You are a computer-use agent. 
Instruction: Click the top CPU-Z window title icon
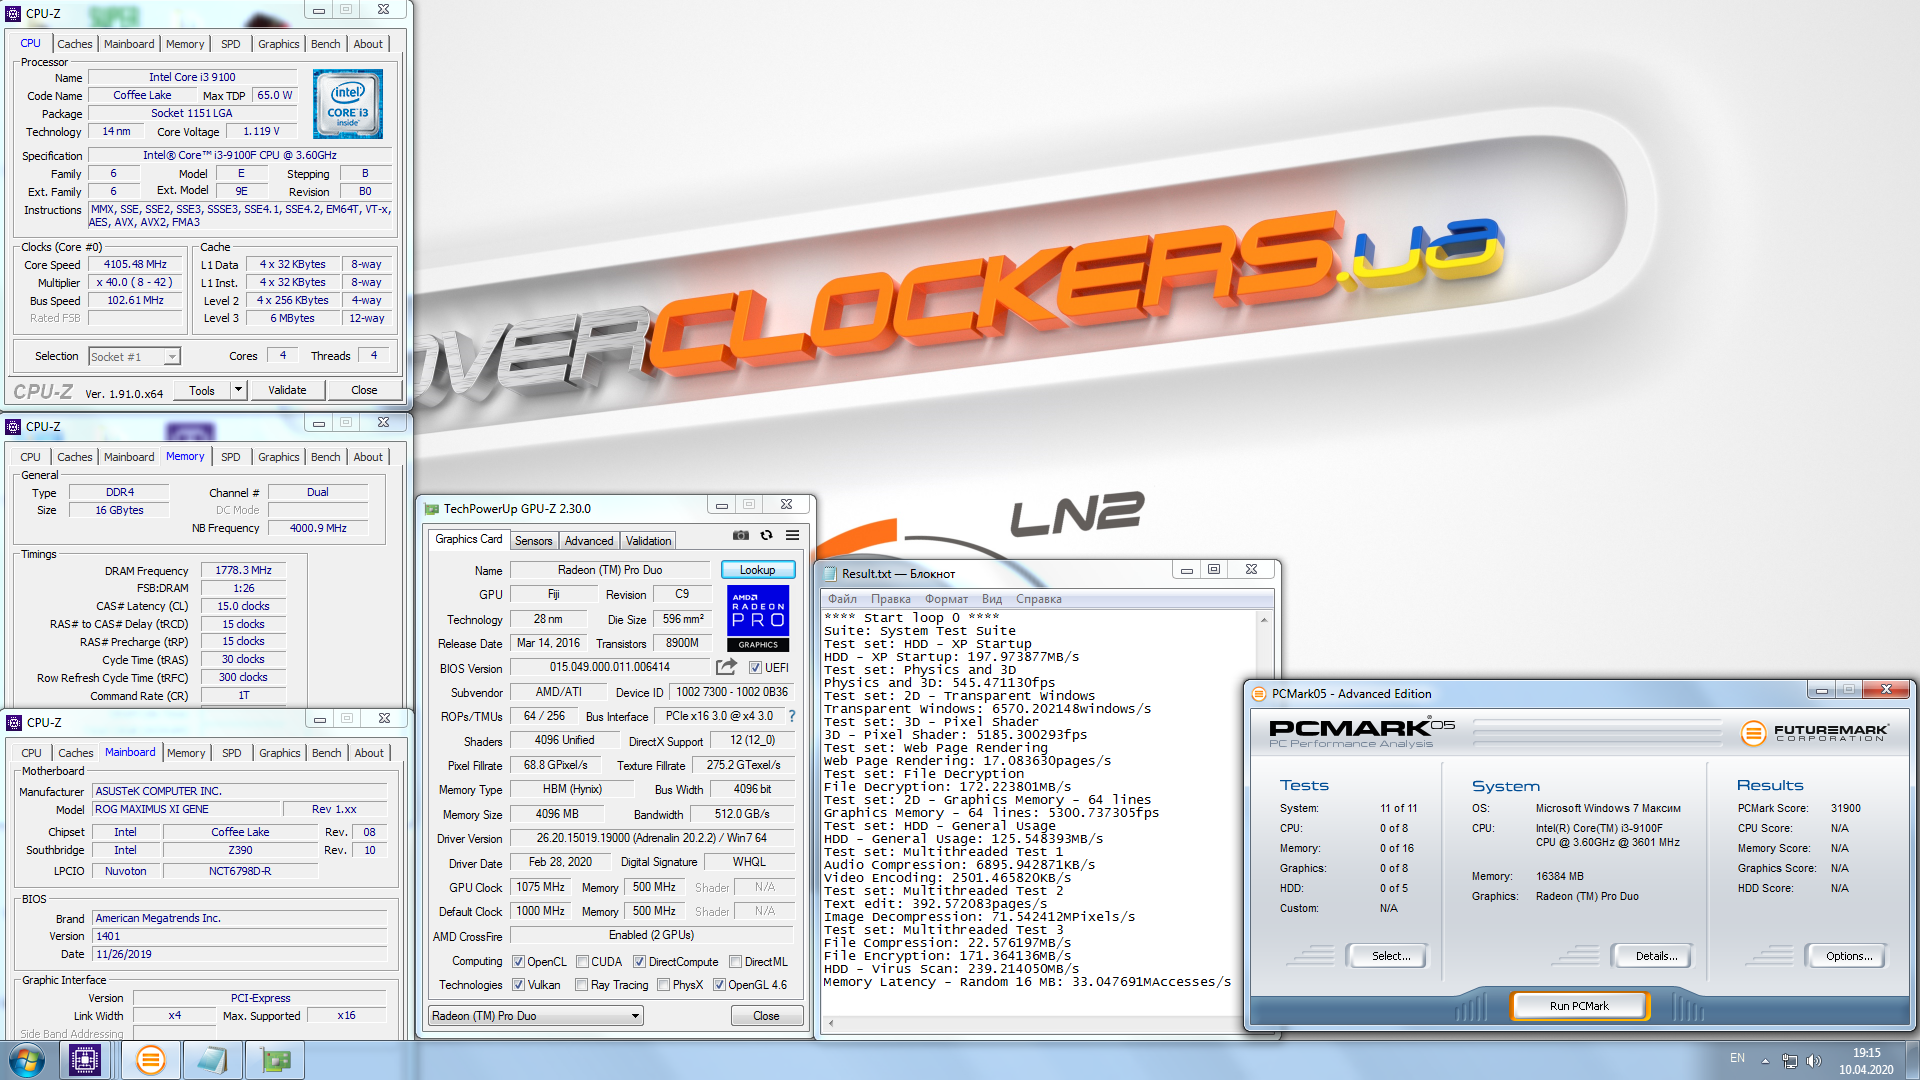coord(13,14)
